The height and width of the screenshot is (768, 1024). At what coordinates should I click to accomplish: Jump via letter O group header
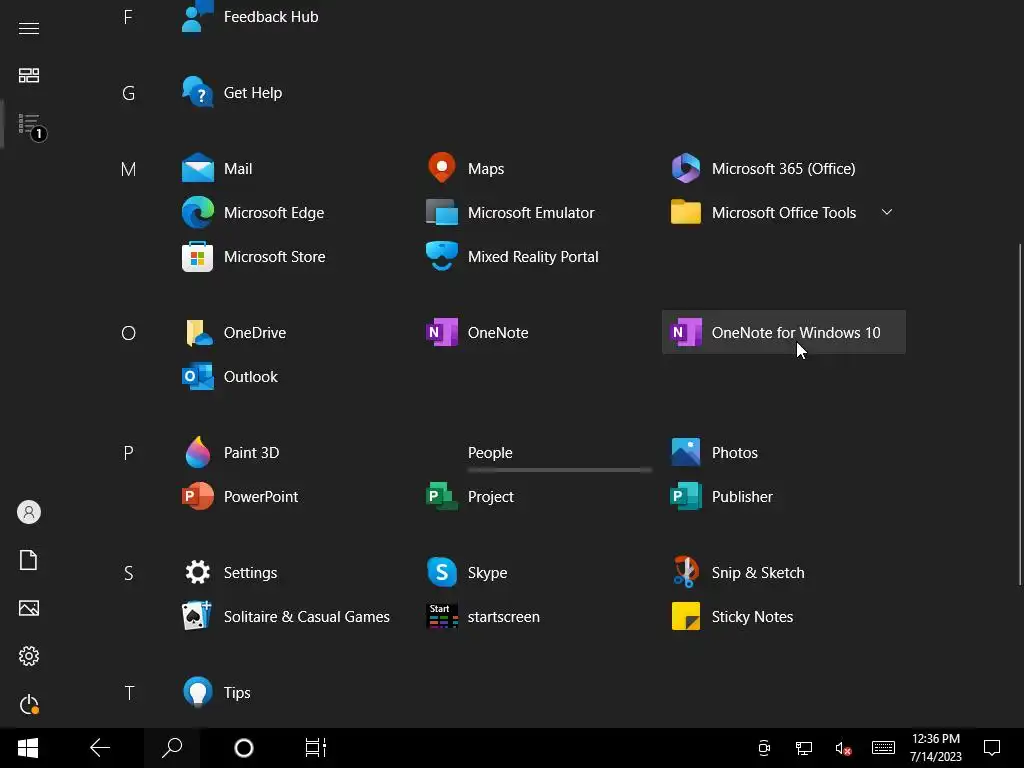pos(129,333)
